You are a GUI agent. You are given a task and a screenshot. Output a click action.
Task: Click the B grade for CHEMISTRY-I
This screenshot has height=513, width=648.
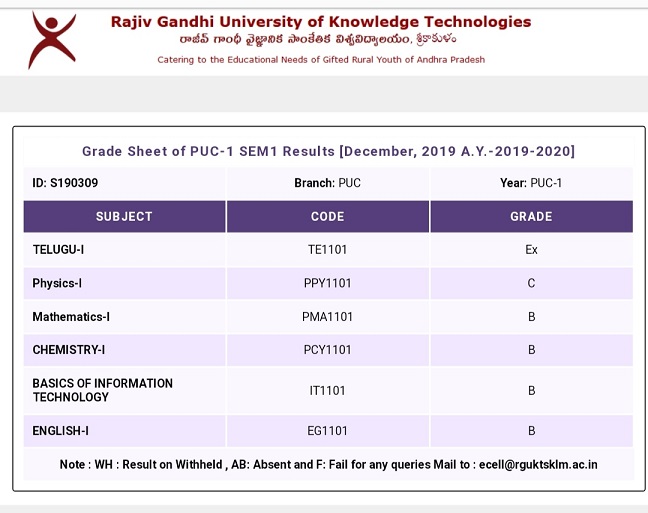[531, 350]
